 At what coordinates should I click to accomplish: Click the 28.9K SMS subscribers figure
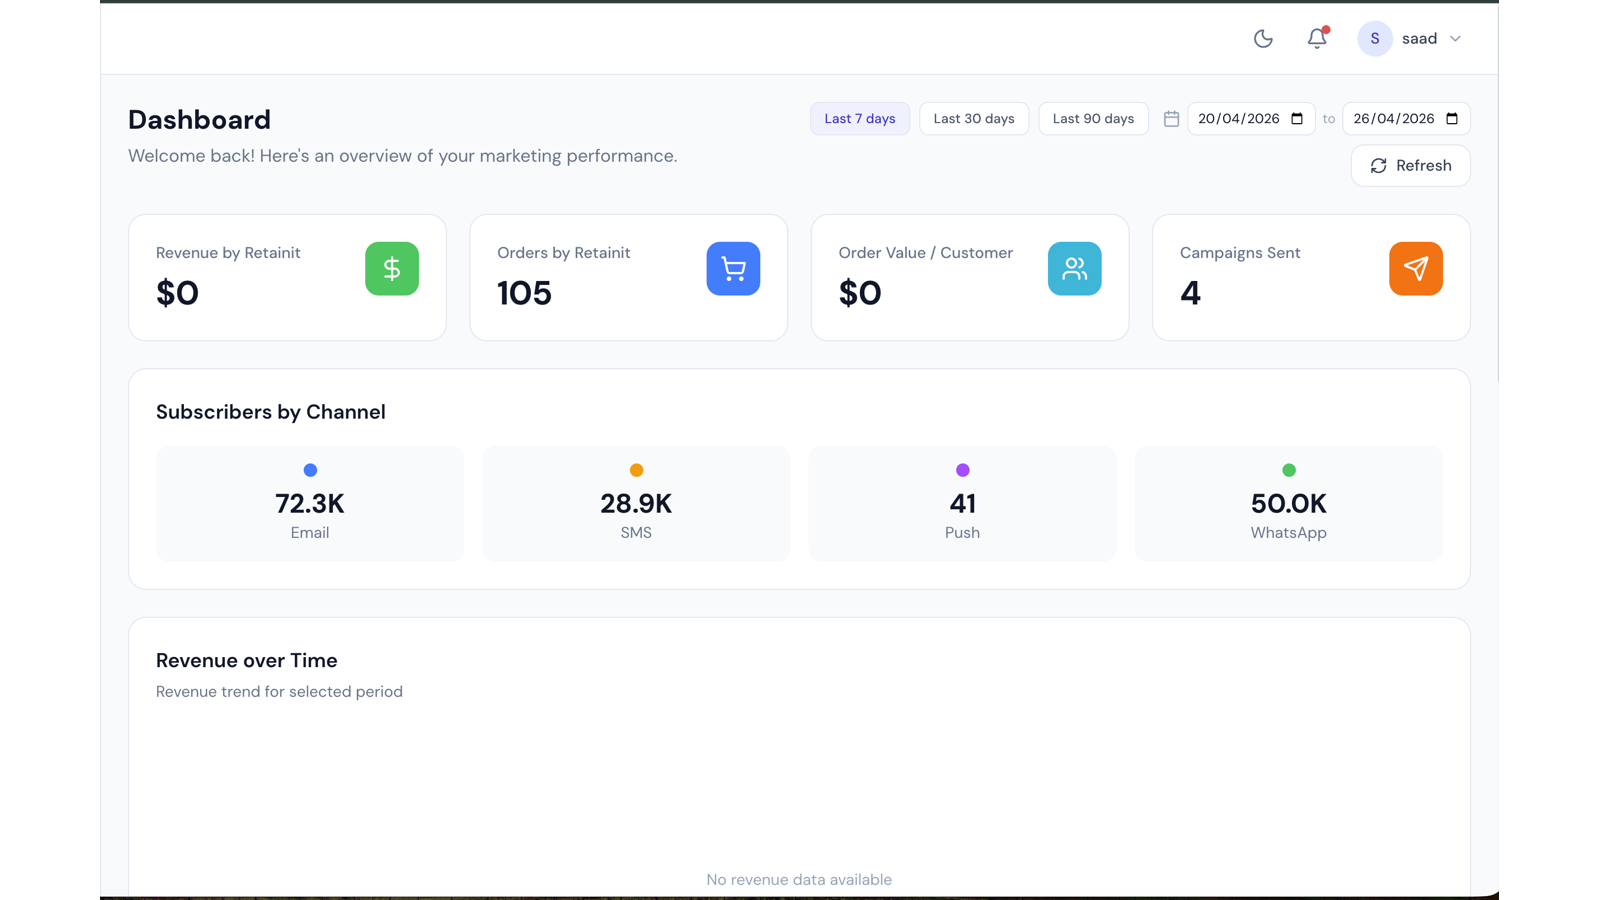pos(636,504)
